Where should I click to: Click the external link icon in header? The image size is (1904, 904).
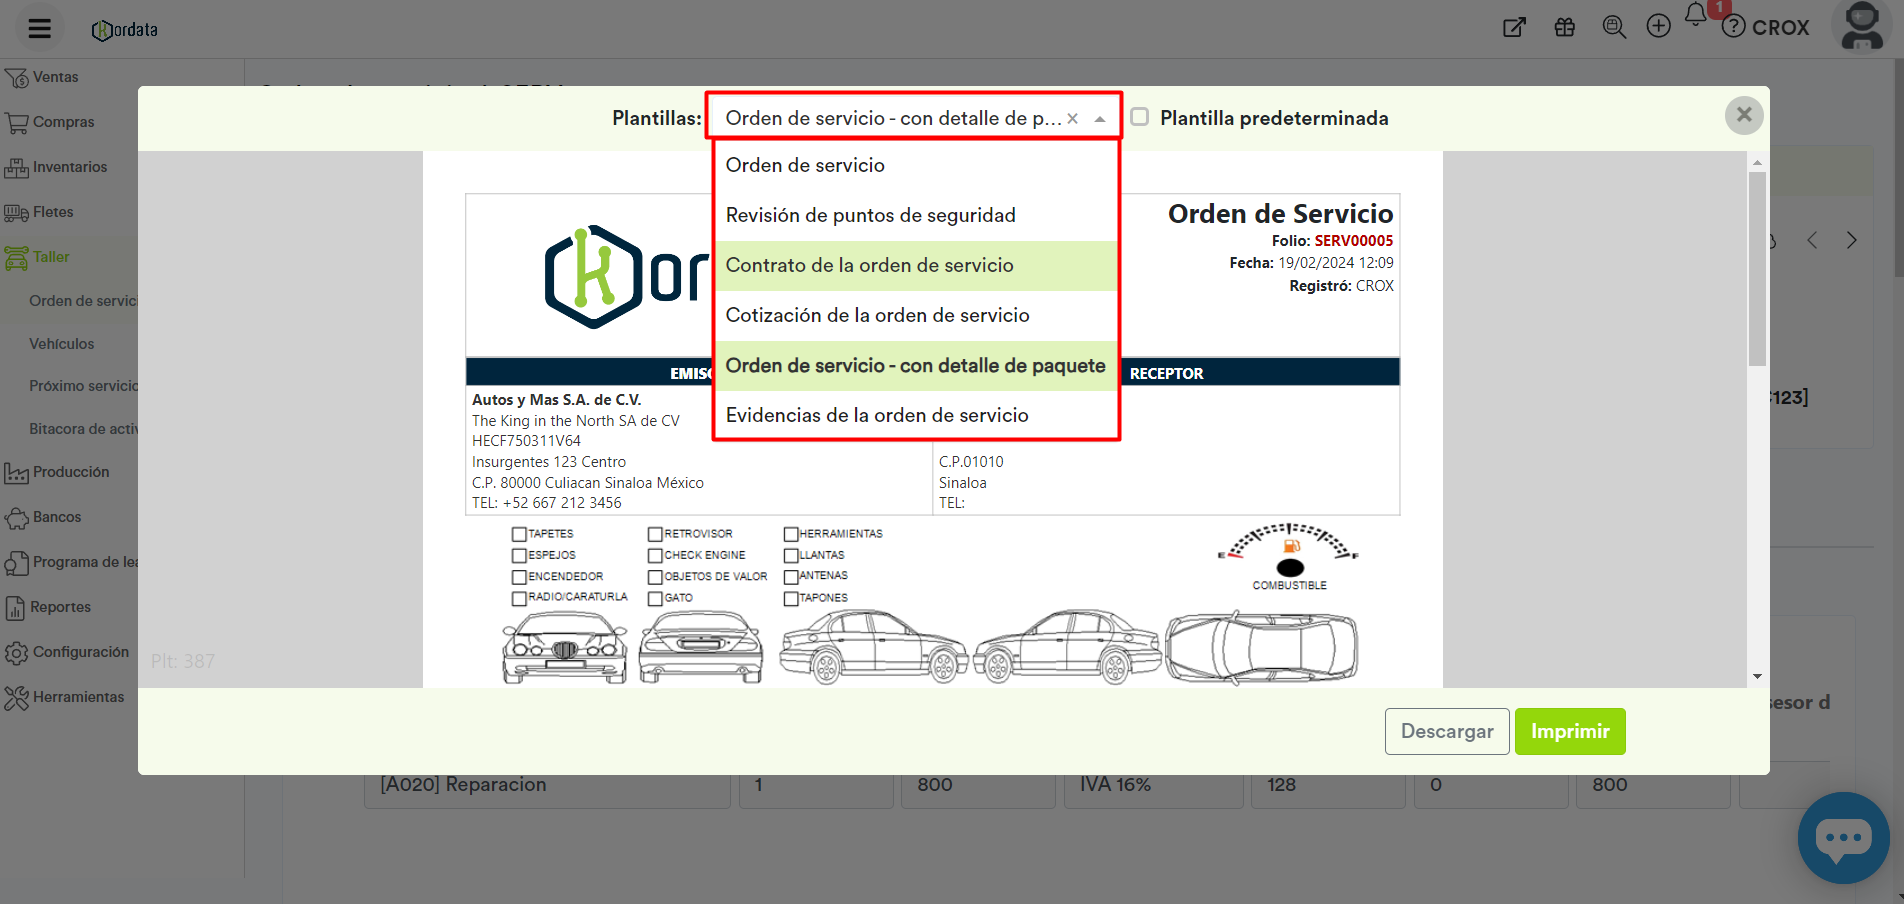point(1515,27)
